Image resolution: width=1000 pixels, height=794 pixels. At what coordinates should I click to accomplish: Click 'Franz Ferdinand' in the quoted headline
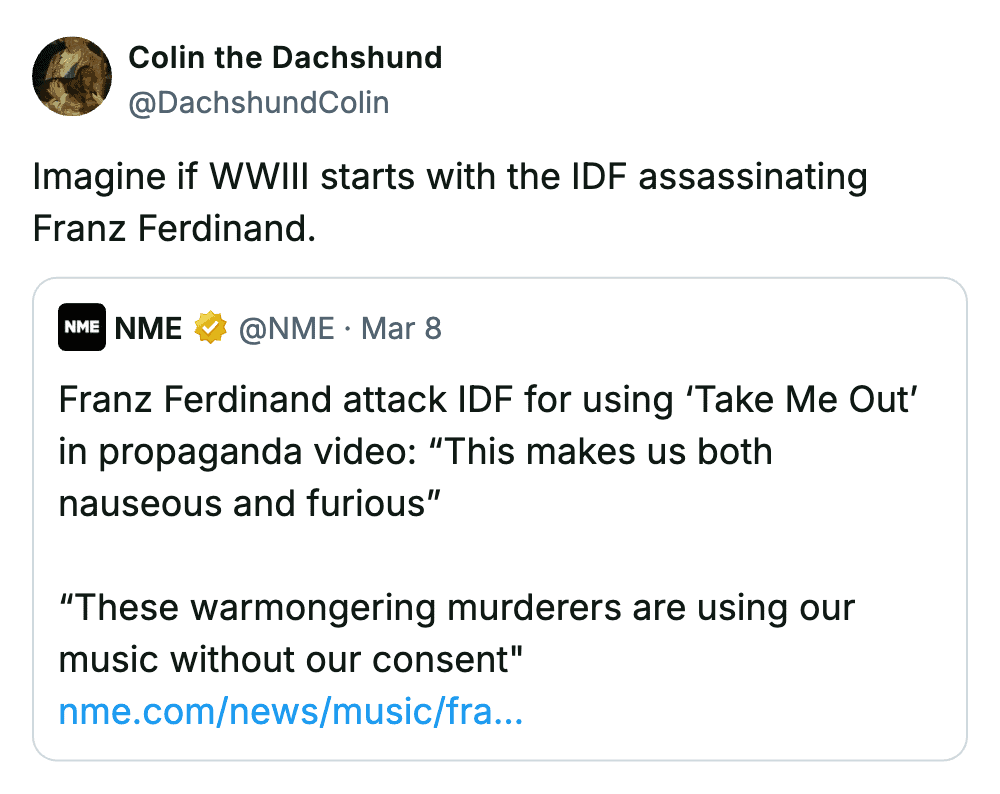click(x=175, y=399)
